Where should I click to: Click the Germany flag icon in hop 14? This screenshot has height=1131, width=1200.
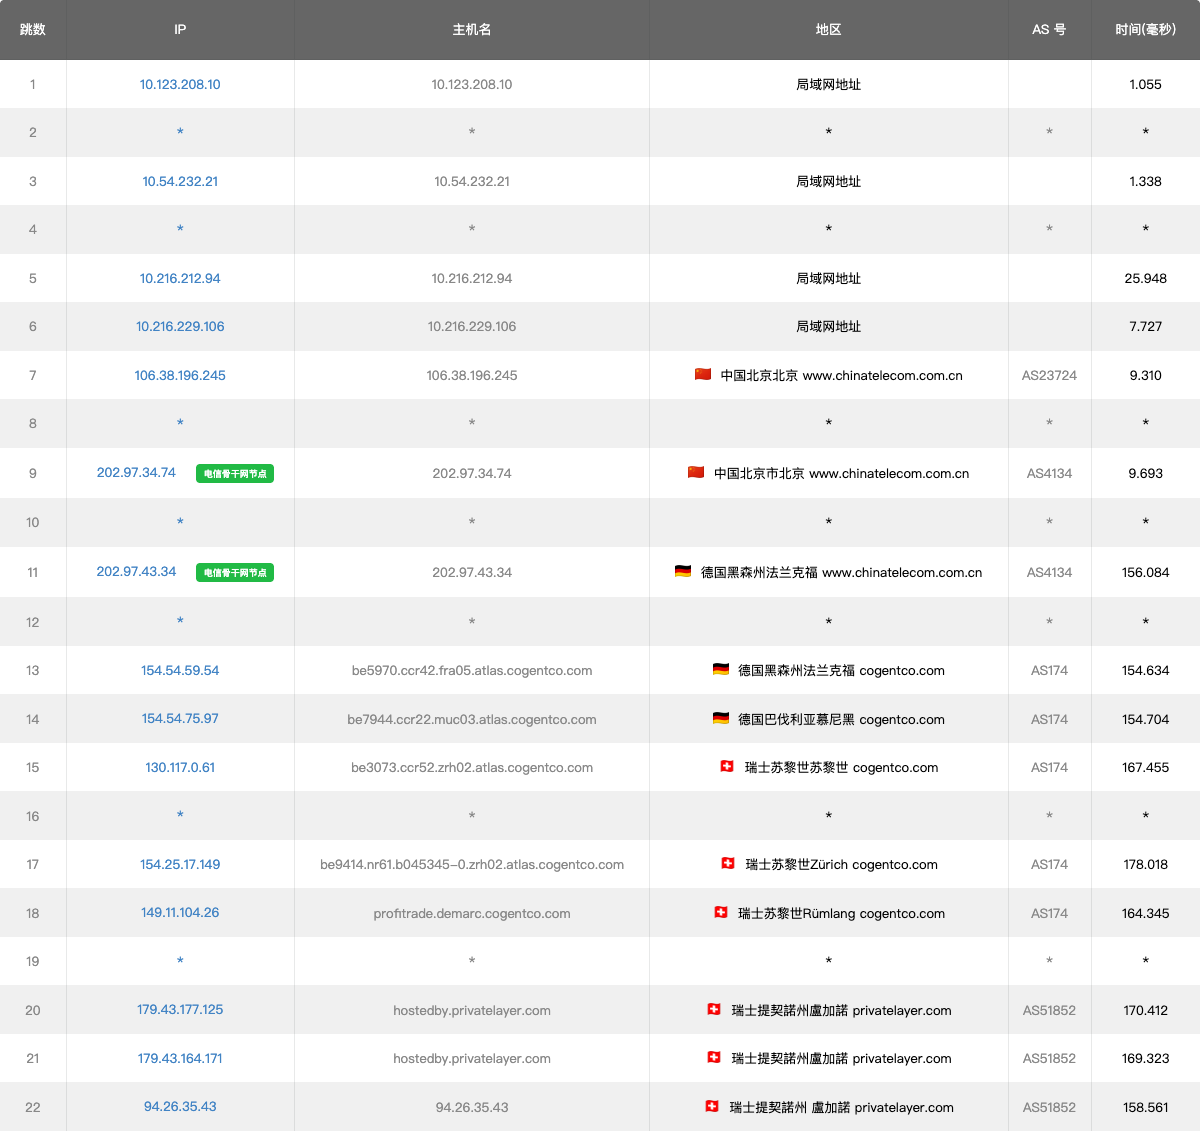[721, 718]
